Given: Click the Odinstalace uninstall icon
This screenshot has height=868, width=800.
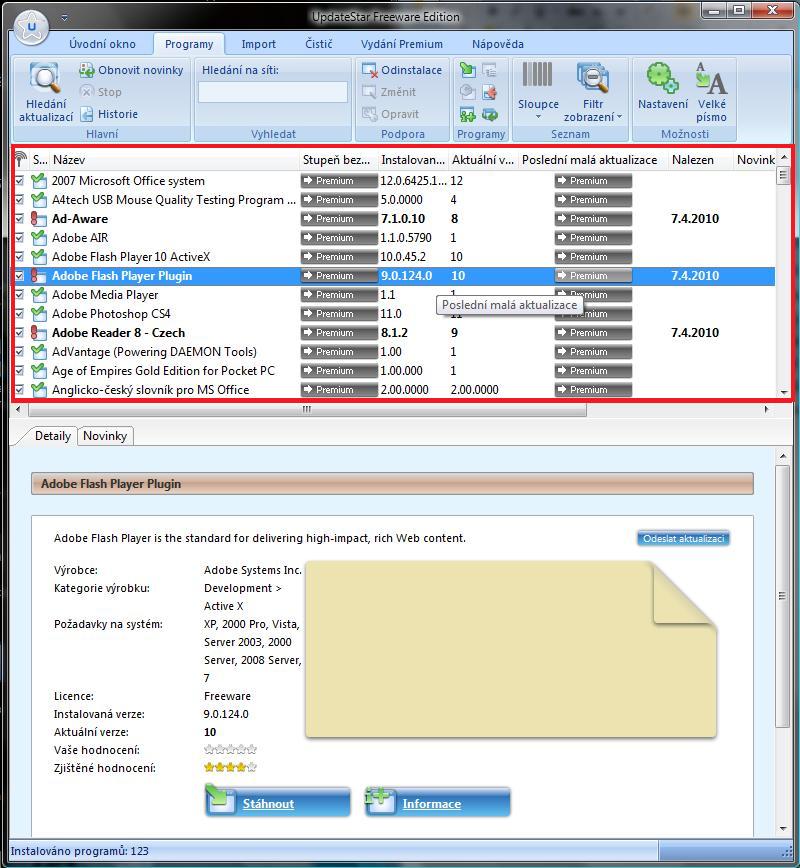Looking at the screenshot, I should (x=369, y=70).
